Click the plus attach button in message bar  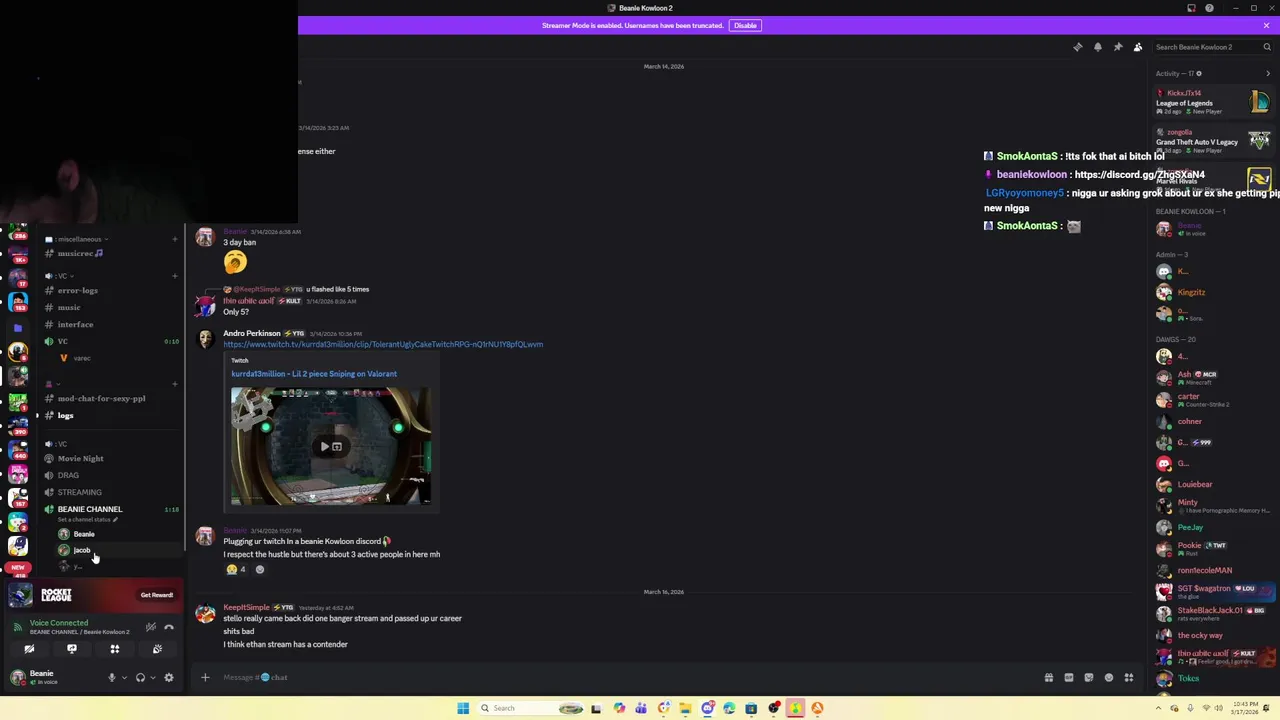tap(205, 677)
